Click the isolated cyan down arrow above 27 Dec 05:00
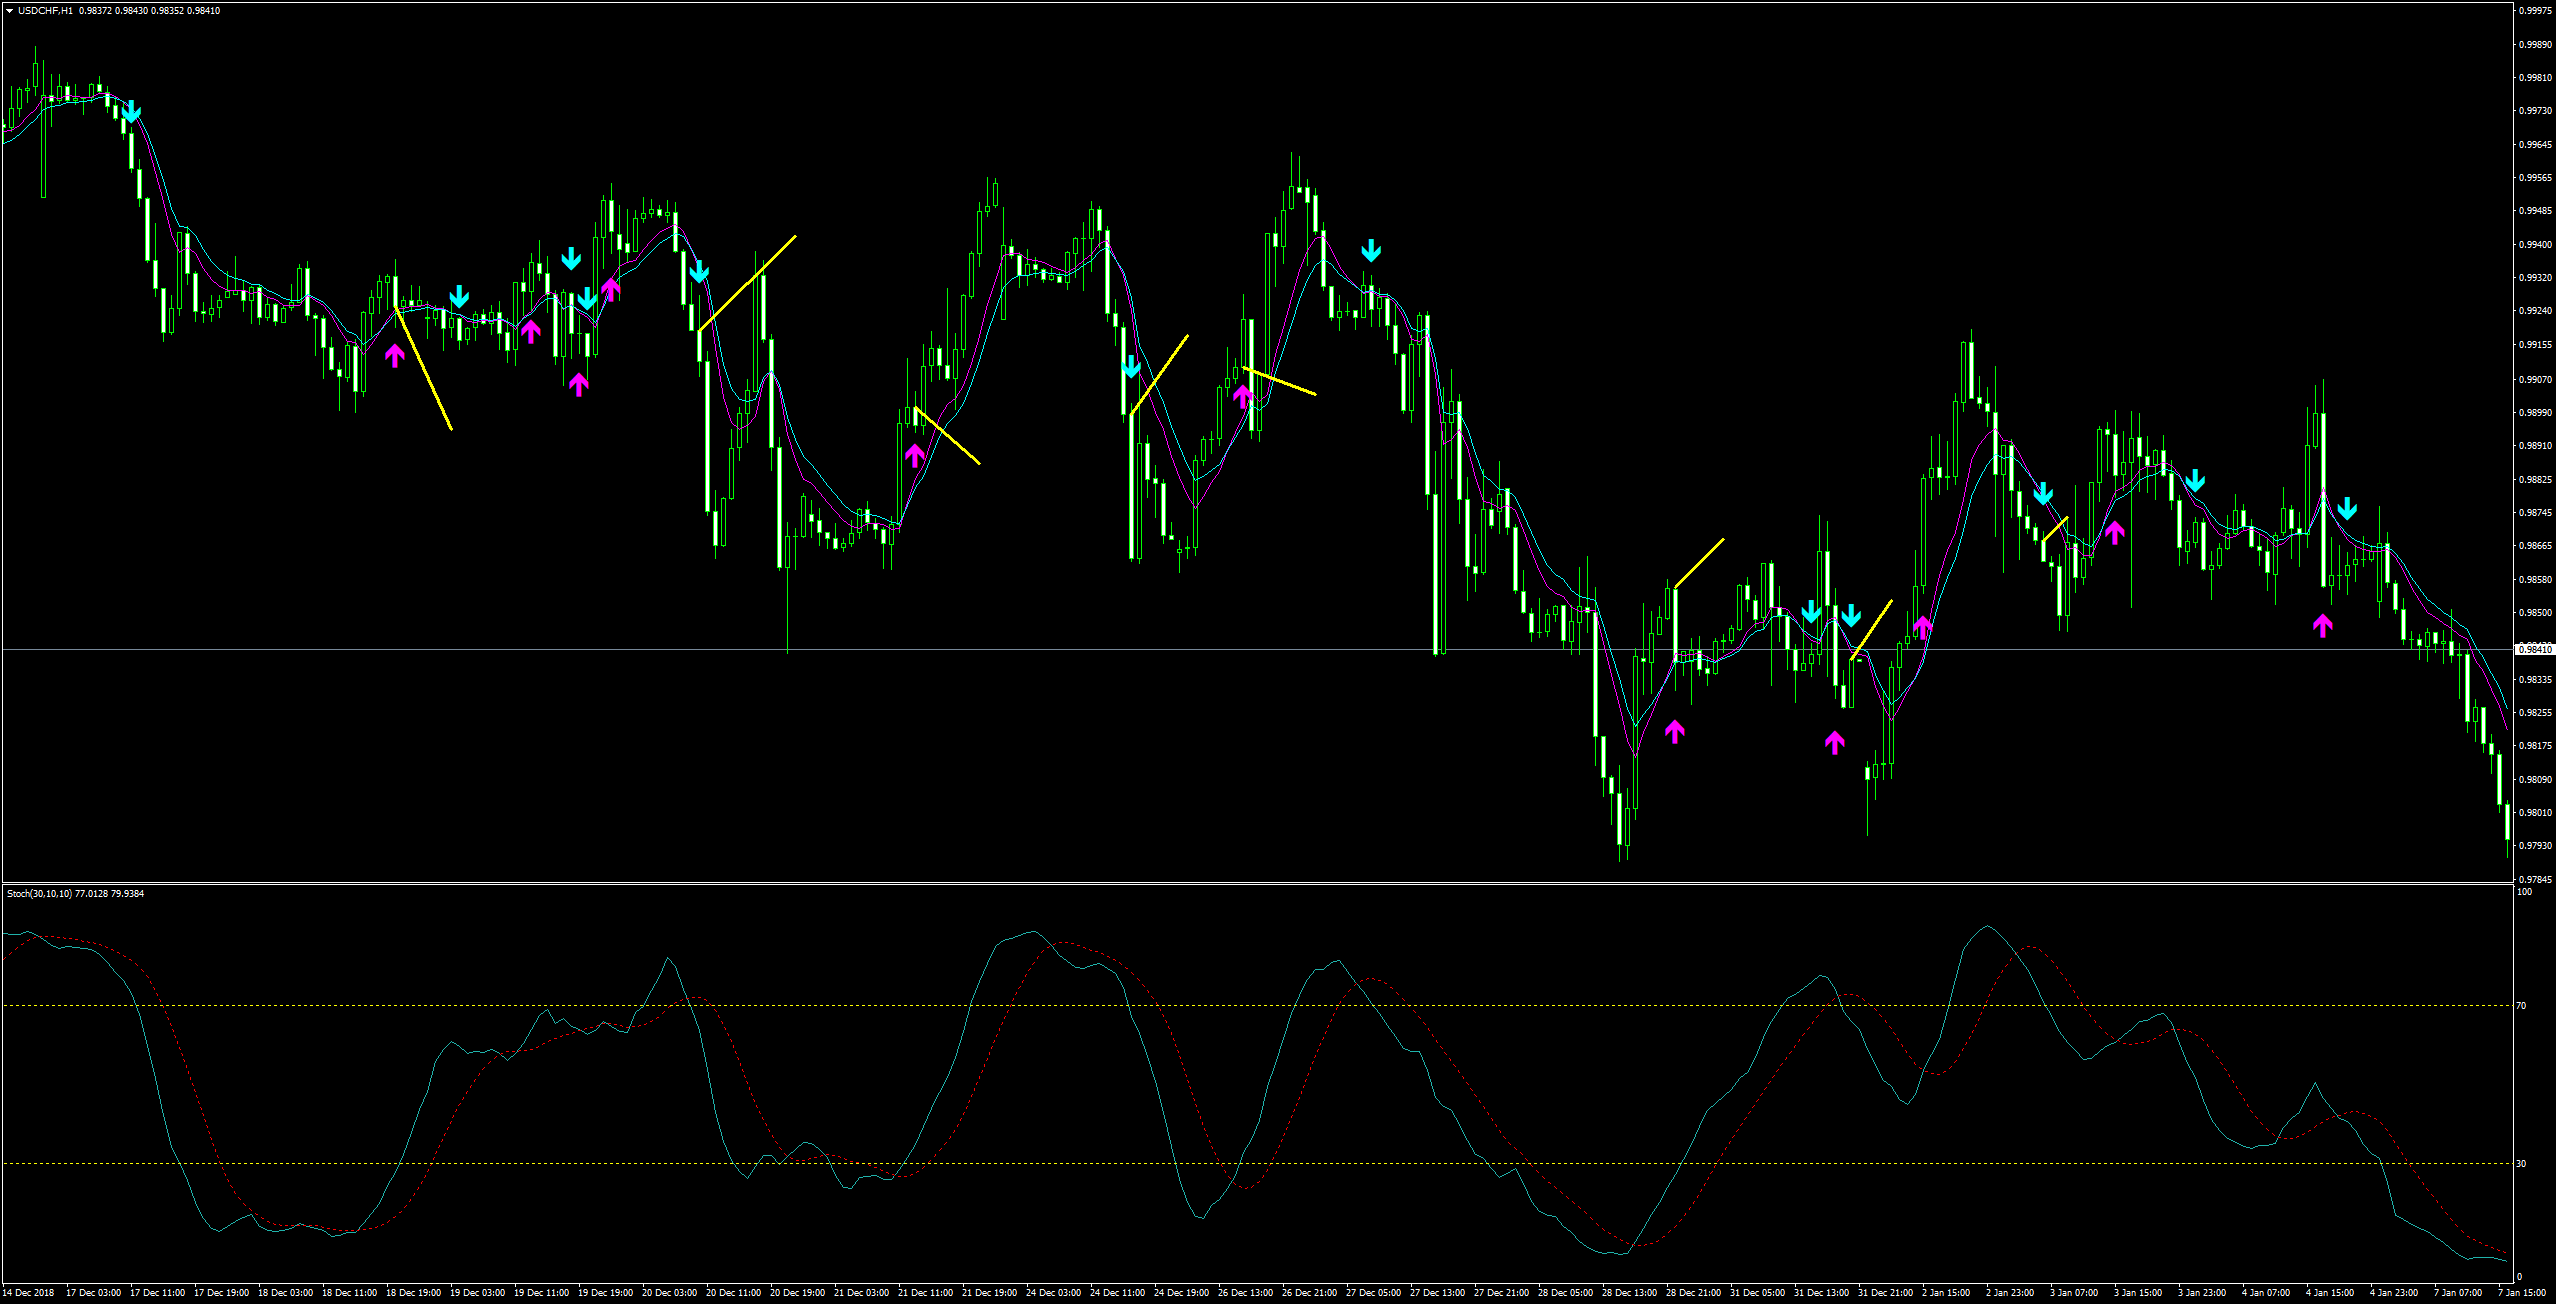Image resolution: width=2556 pixels, height=1304 pixels. point(1371,250)
